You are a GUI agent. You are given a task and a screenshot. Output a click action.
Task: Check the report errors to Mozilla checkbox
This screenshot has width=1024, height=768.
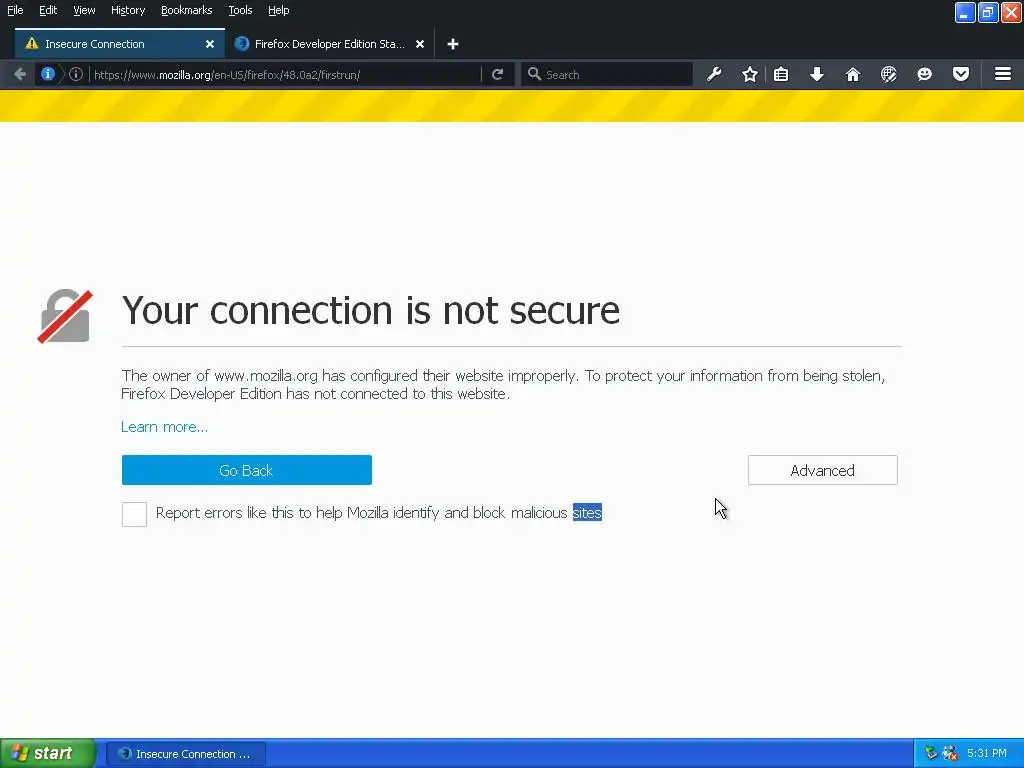coord(135,514)
